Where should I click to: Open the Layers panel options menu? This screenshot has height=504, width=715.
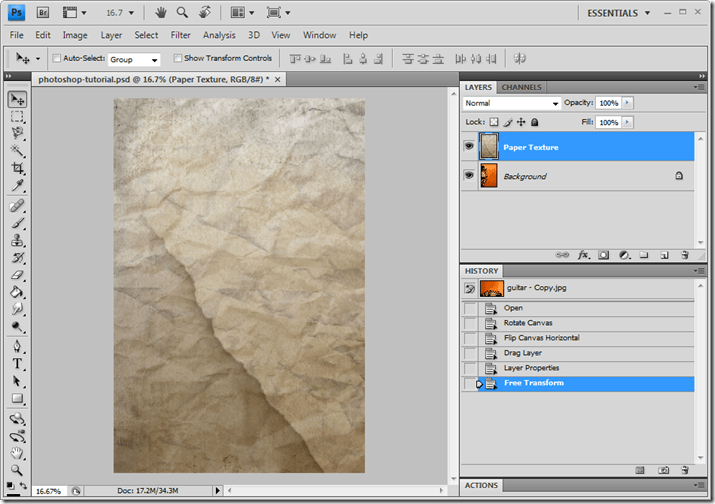coord(698,87)
